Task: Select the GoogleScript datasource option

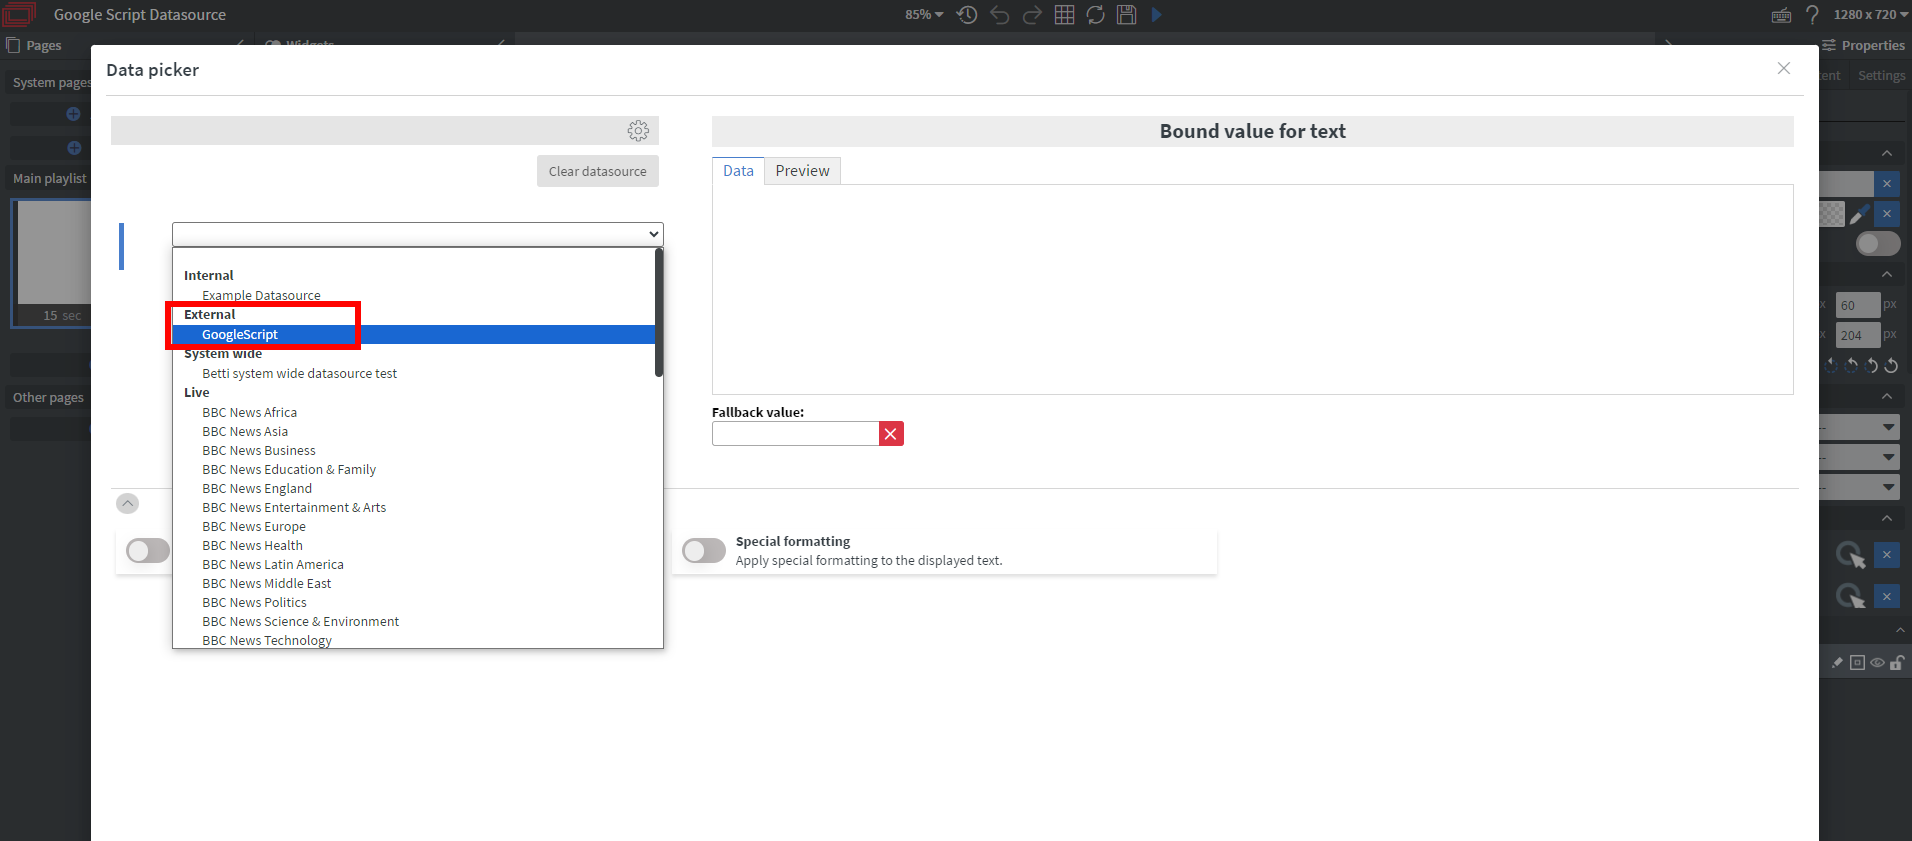Action: (x=414, y=334)
